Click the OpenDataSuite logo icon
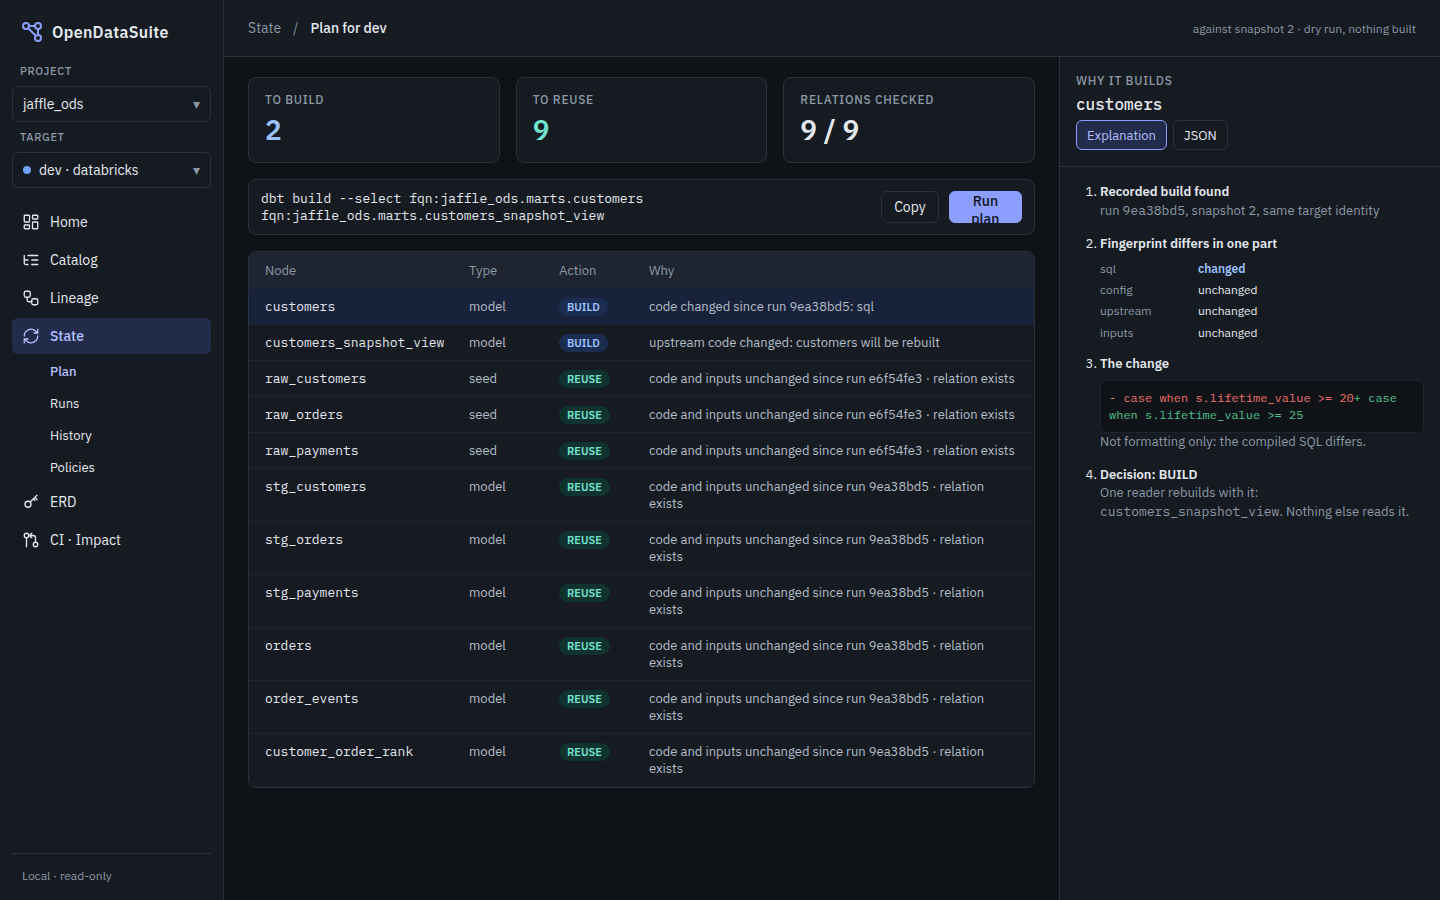The width and height of the screenshot is (1440, 900). (x=32, y=32)
